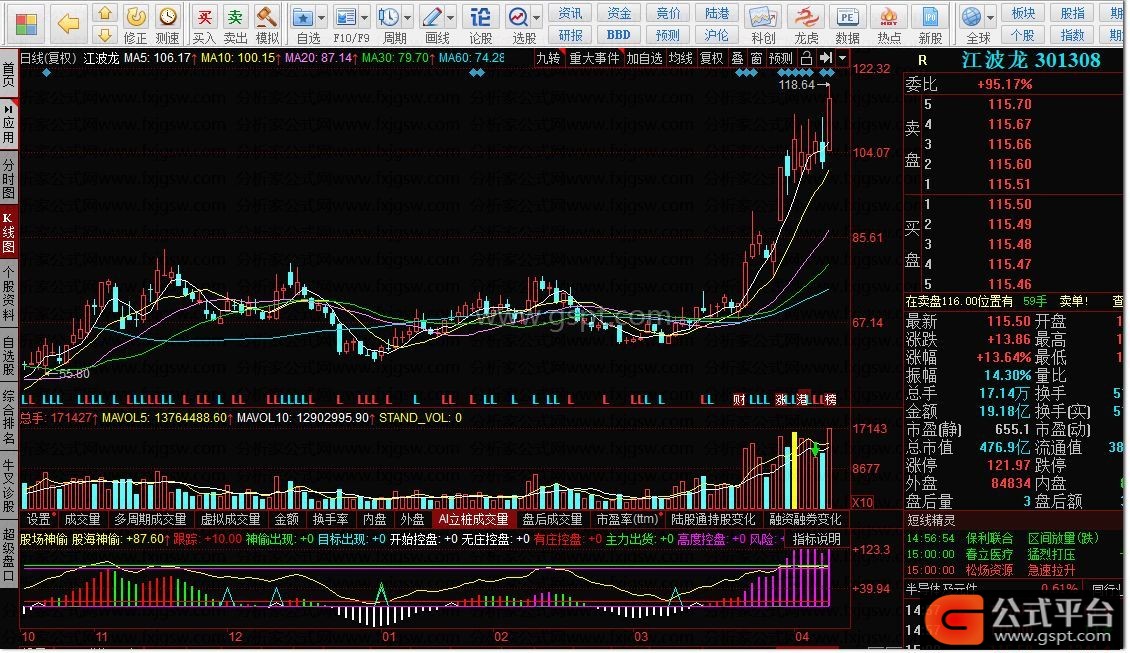The image size is (1130, 653).
Task: Select the AI立桩成交量 tab
Action: [x=473, y=519]
